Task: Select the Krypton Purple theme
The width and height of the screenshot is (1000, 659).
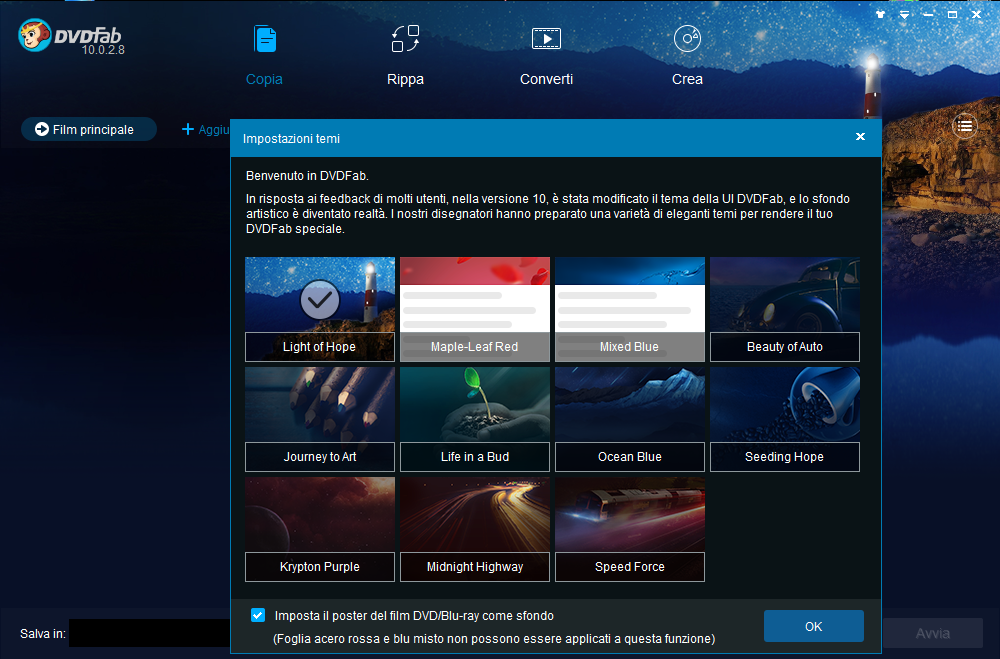Action: coord(320,529)
